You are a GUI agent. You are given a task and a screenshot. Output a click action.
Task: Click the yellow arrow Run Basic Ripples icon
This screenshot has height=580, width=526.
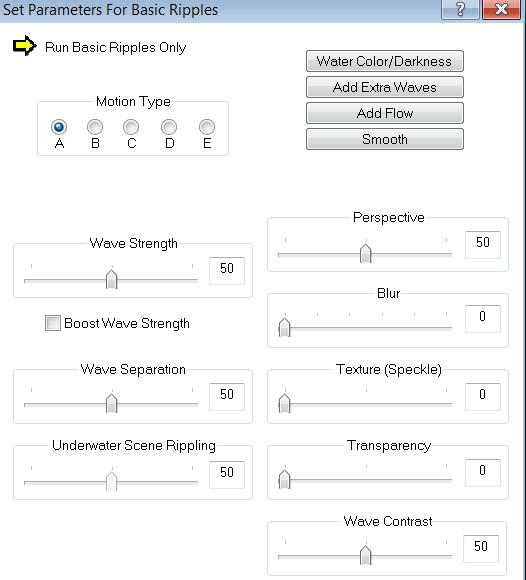pos(25,46)
